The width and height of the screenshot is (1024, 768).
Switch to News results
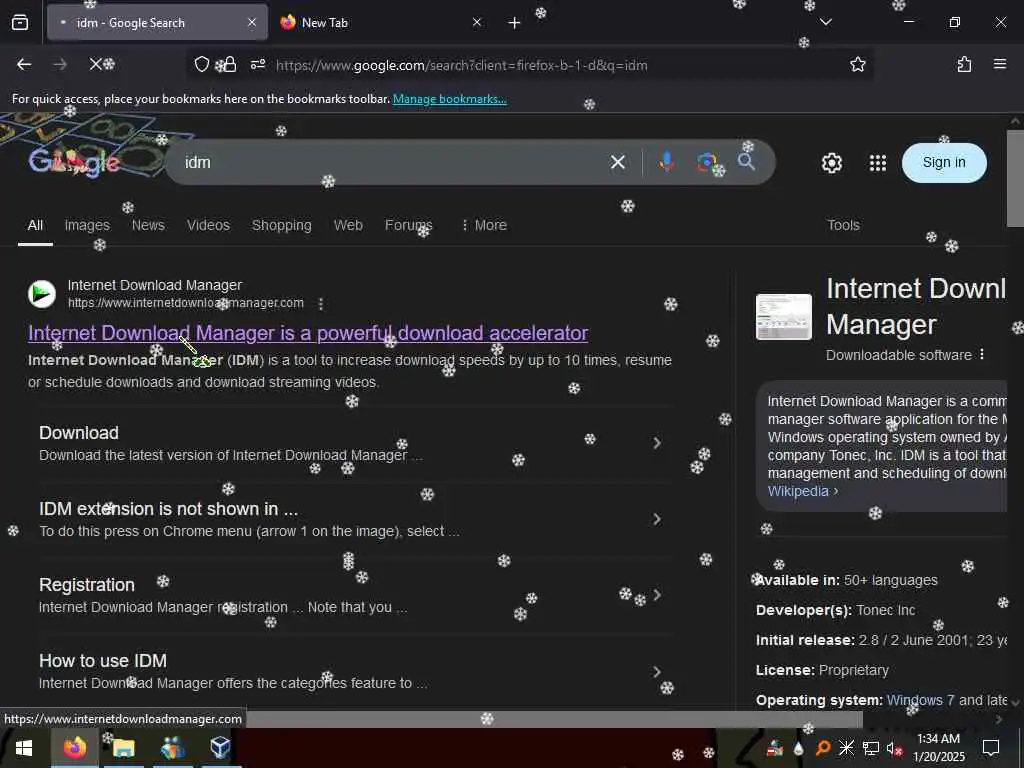coord(148,225)
